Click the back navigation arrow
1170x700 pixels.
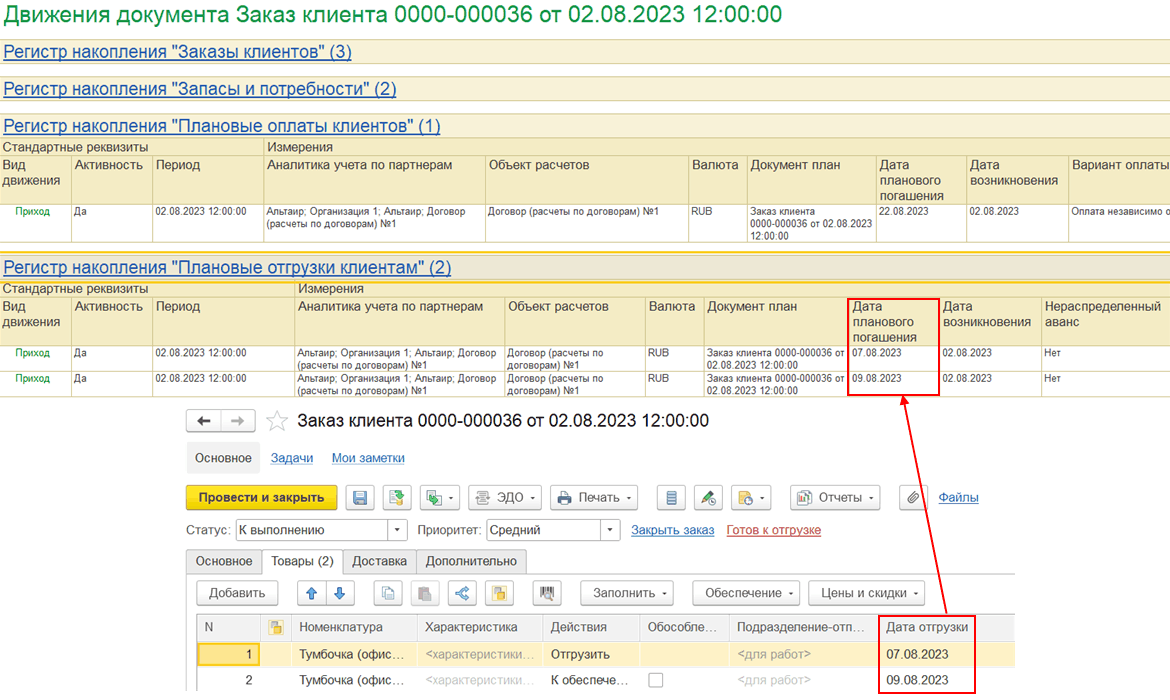tap(204, 421)
